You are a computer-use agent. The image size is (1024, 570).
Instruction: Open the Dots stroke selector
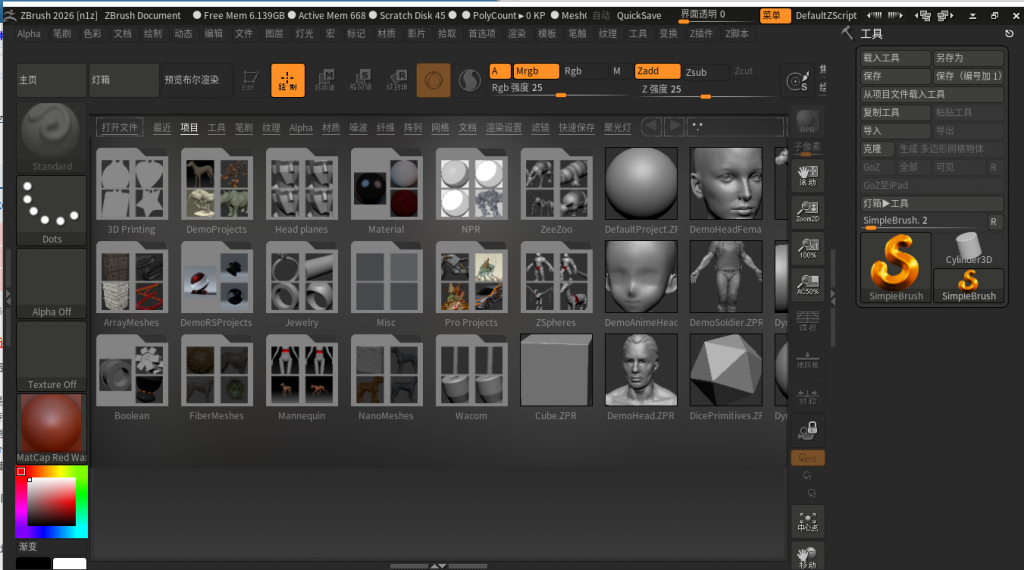[x=52, y=210]
